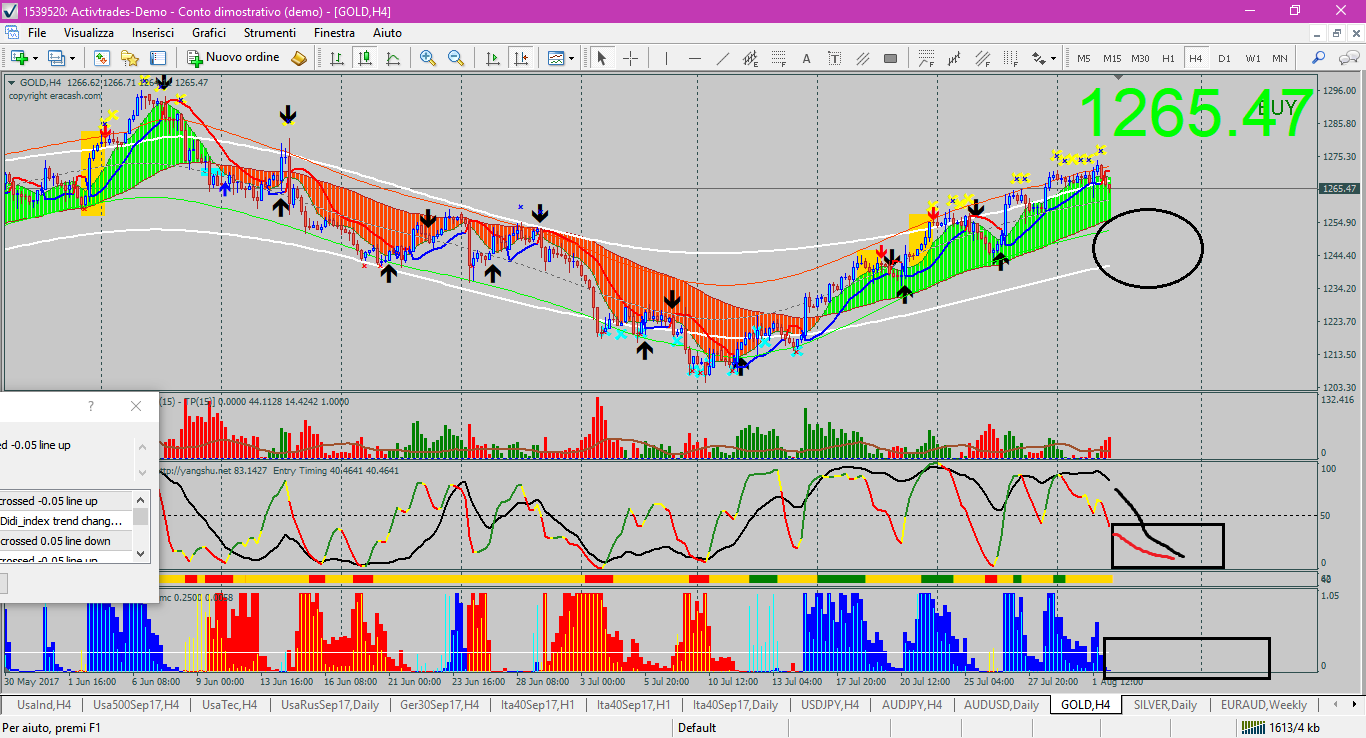Image resolution: width=1366 pixels, height=738 pixels.
Task: Click the Nuovo ordine button
Action: pyautogui.click(x=233, y=58)
